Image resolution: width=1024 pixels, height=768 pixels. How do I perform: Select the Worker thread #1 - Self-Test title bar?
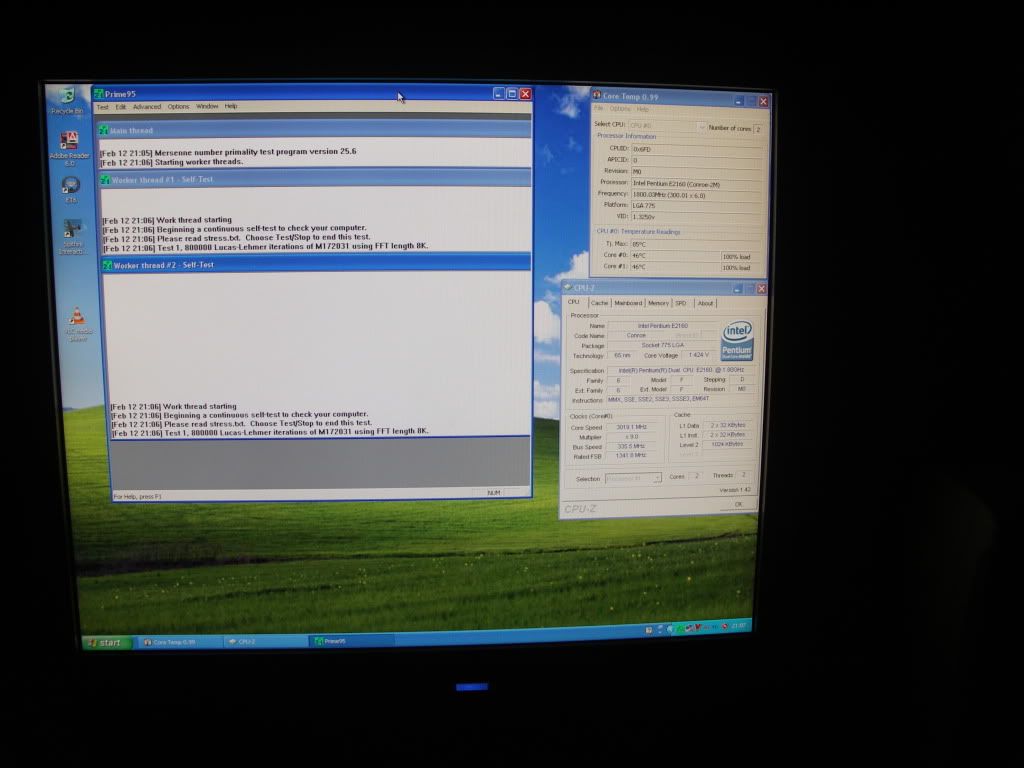pos(315,178)
